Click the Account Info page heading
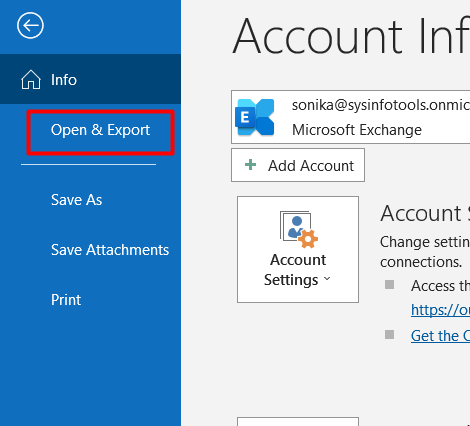Screen dimensions: 470x426 tap(351, 36)
